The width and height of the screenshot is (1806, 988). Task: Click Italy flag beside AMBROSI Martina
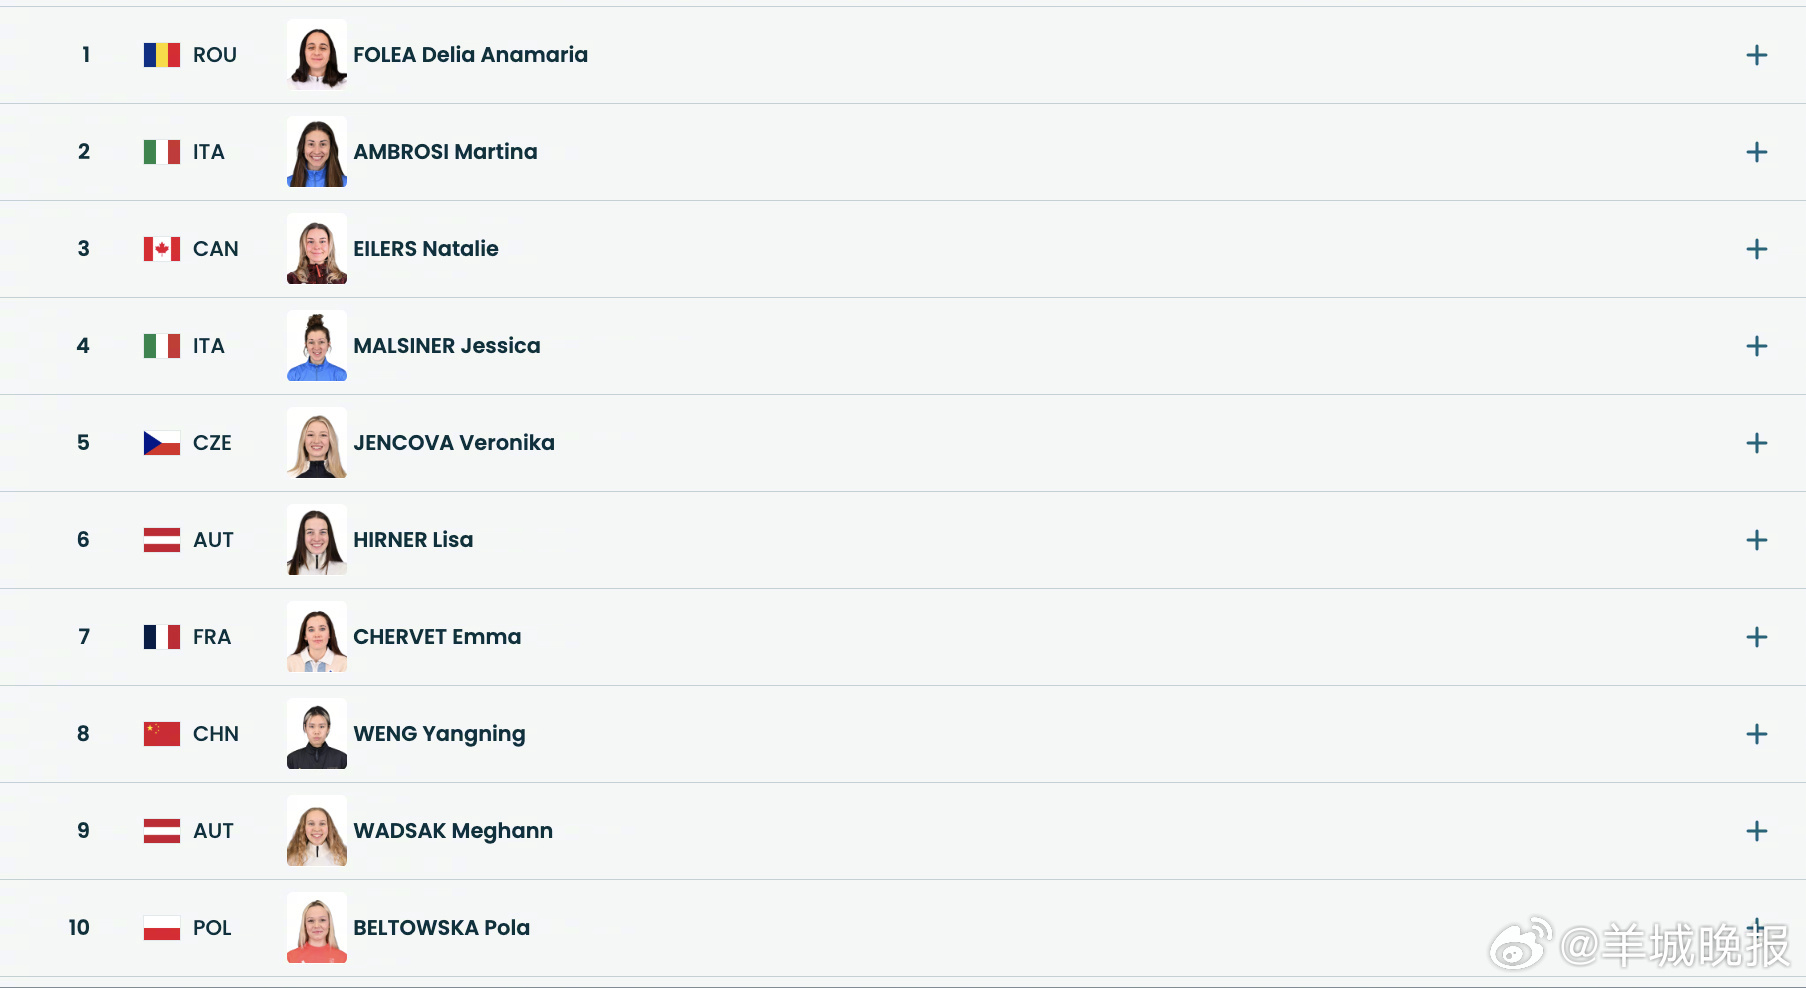pos(161,152)
